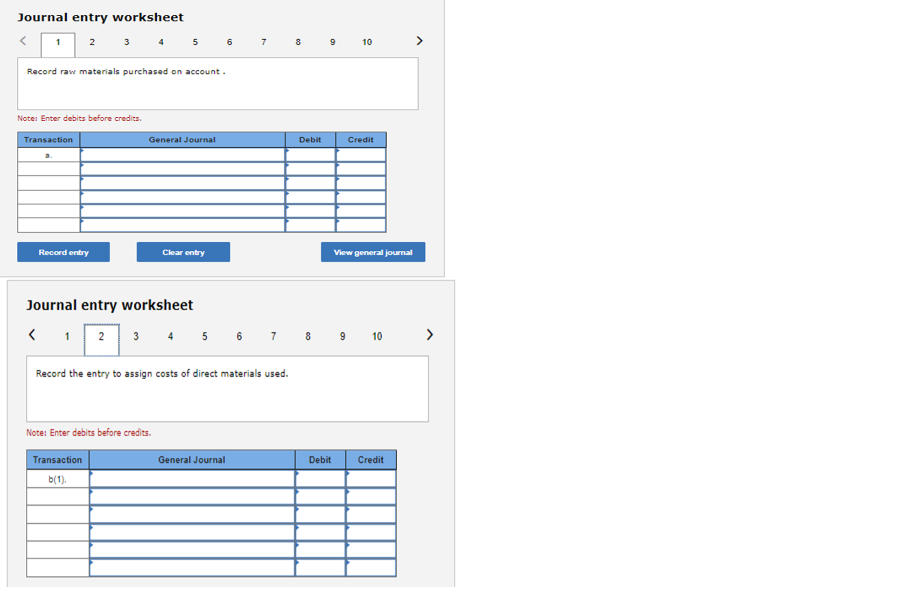Click the Clear entry button

pos(183,251)
